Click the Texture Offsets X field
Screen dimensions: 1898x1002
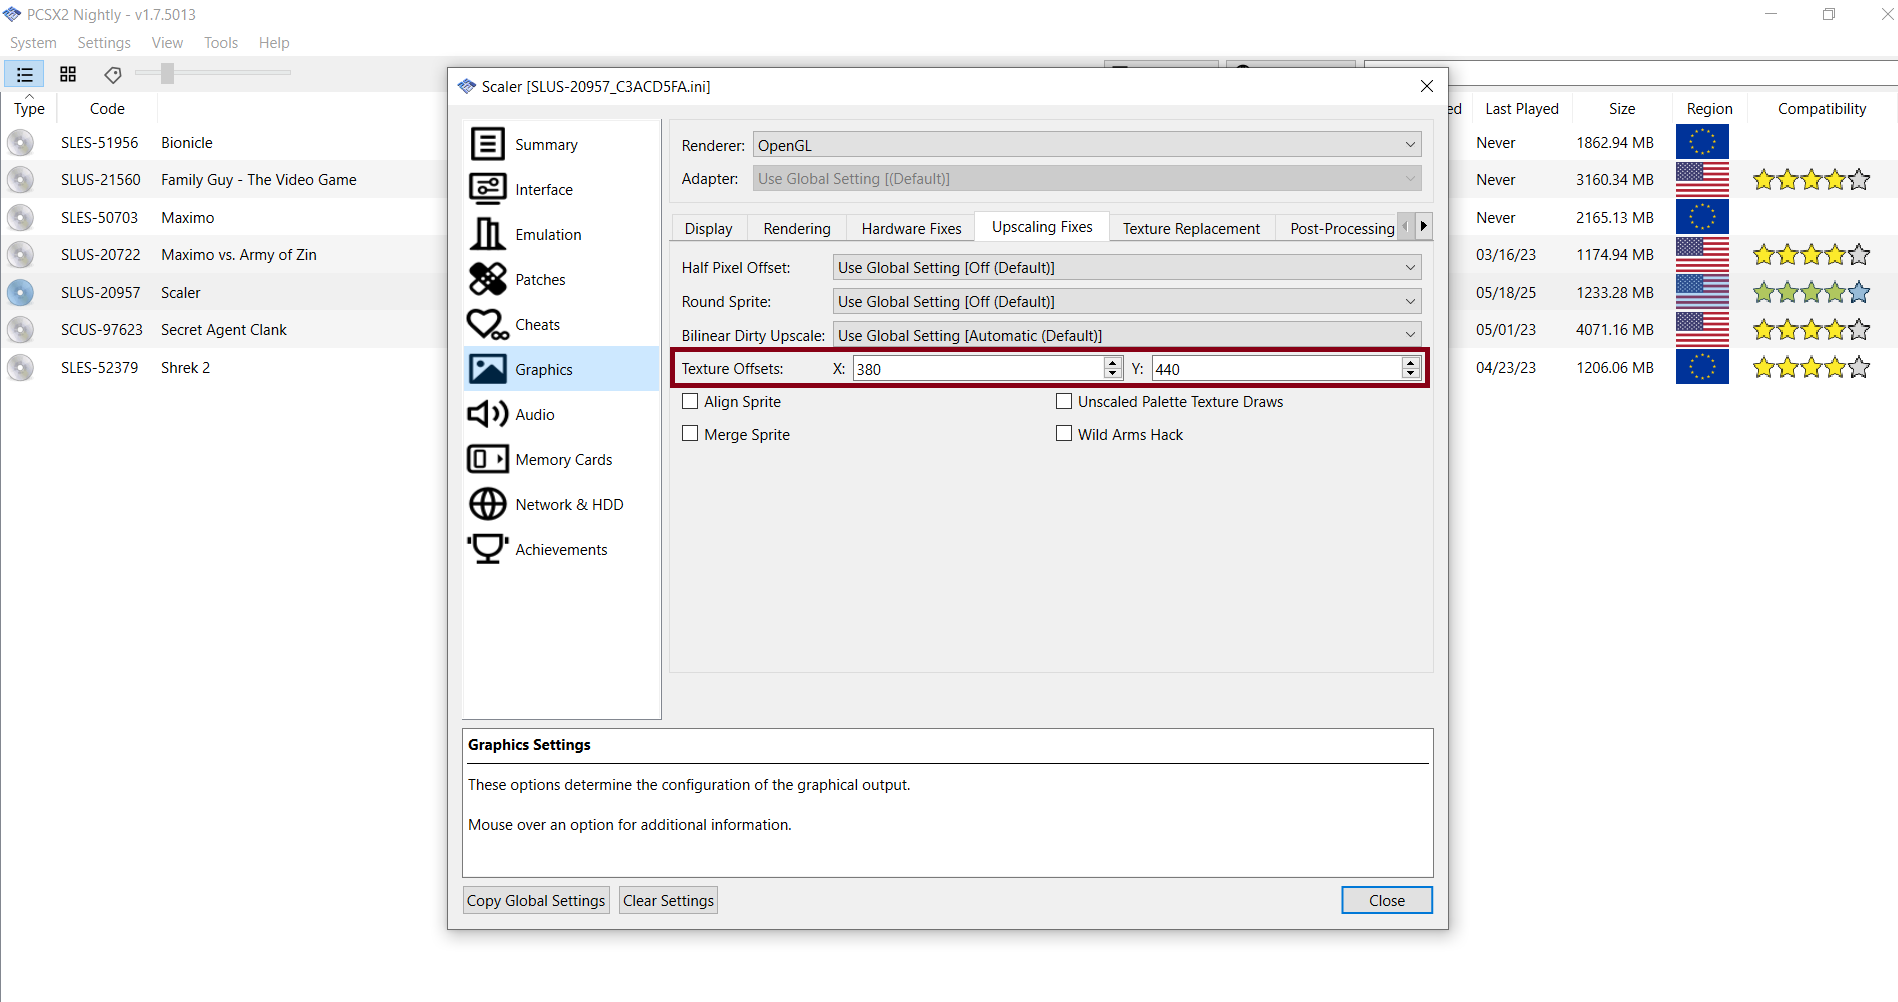tap(978, 369)
